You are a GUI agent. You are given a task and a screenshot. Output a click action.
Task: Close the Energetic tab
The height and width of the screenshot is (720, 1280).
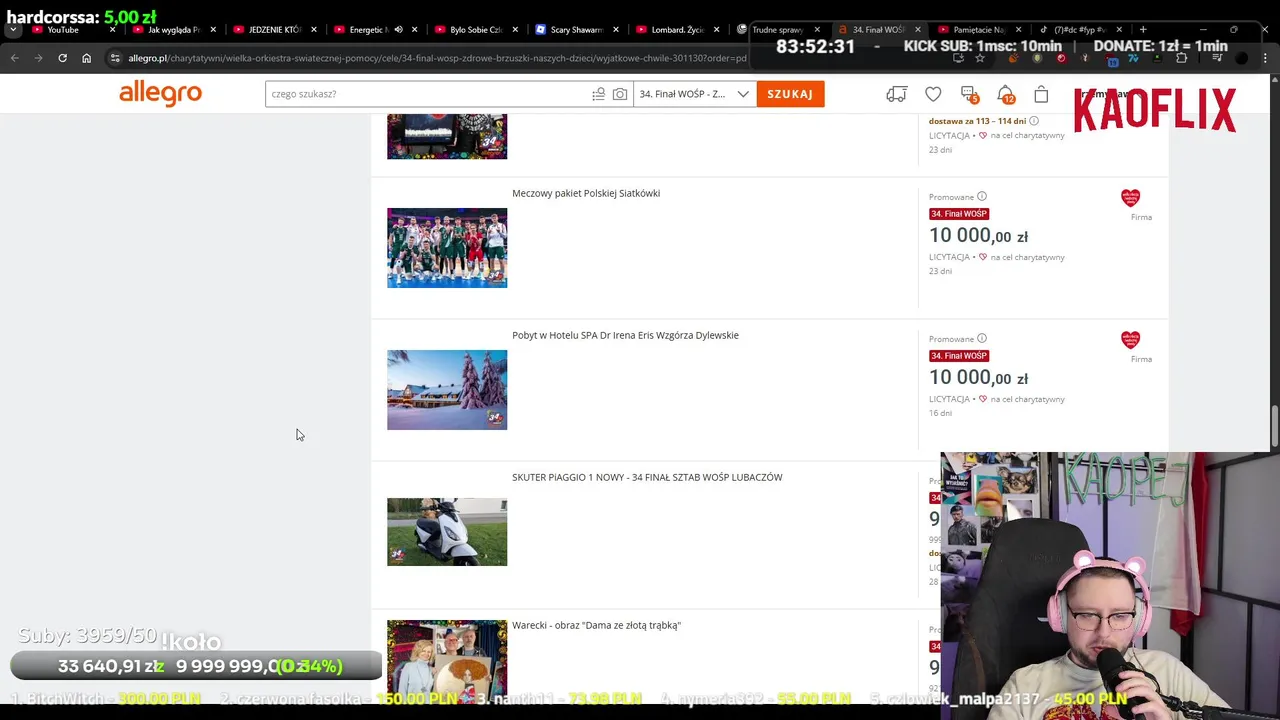415,30
